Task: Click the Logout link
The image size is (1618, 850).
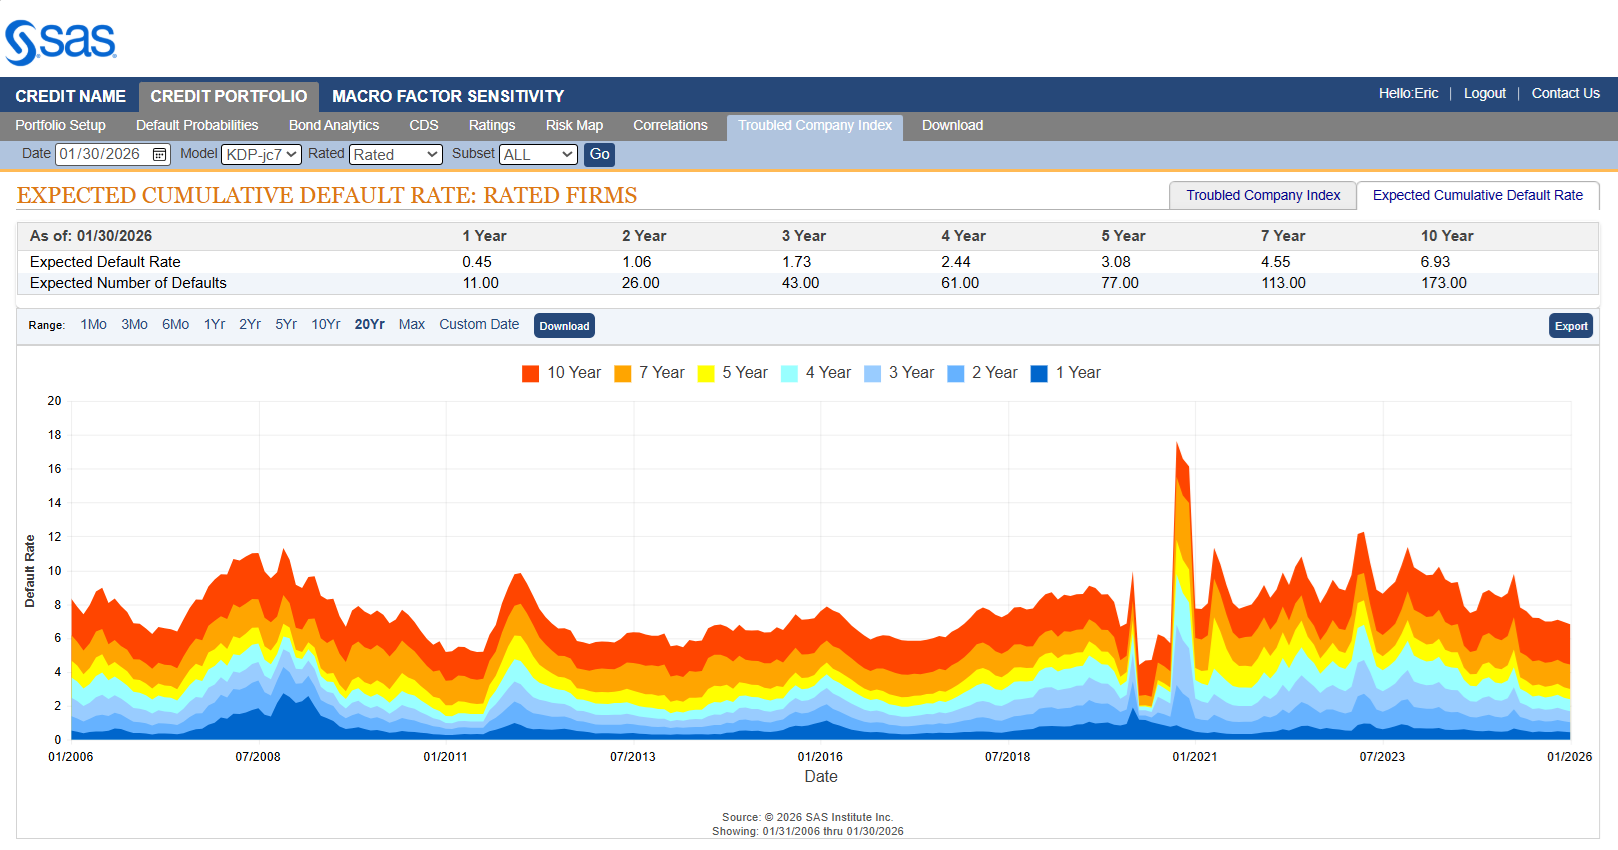Action: click(1484, 93)
